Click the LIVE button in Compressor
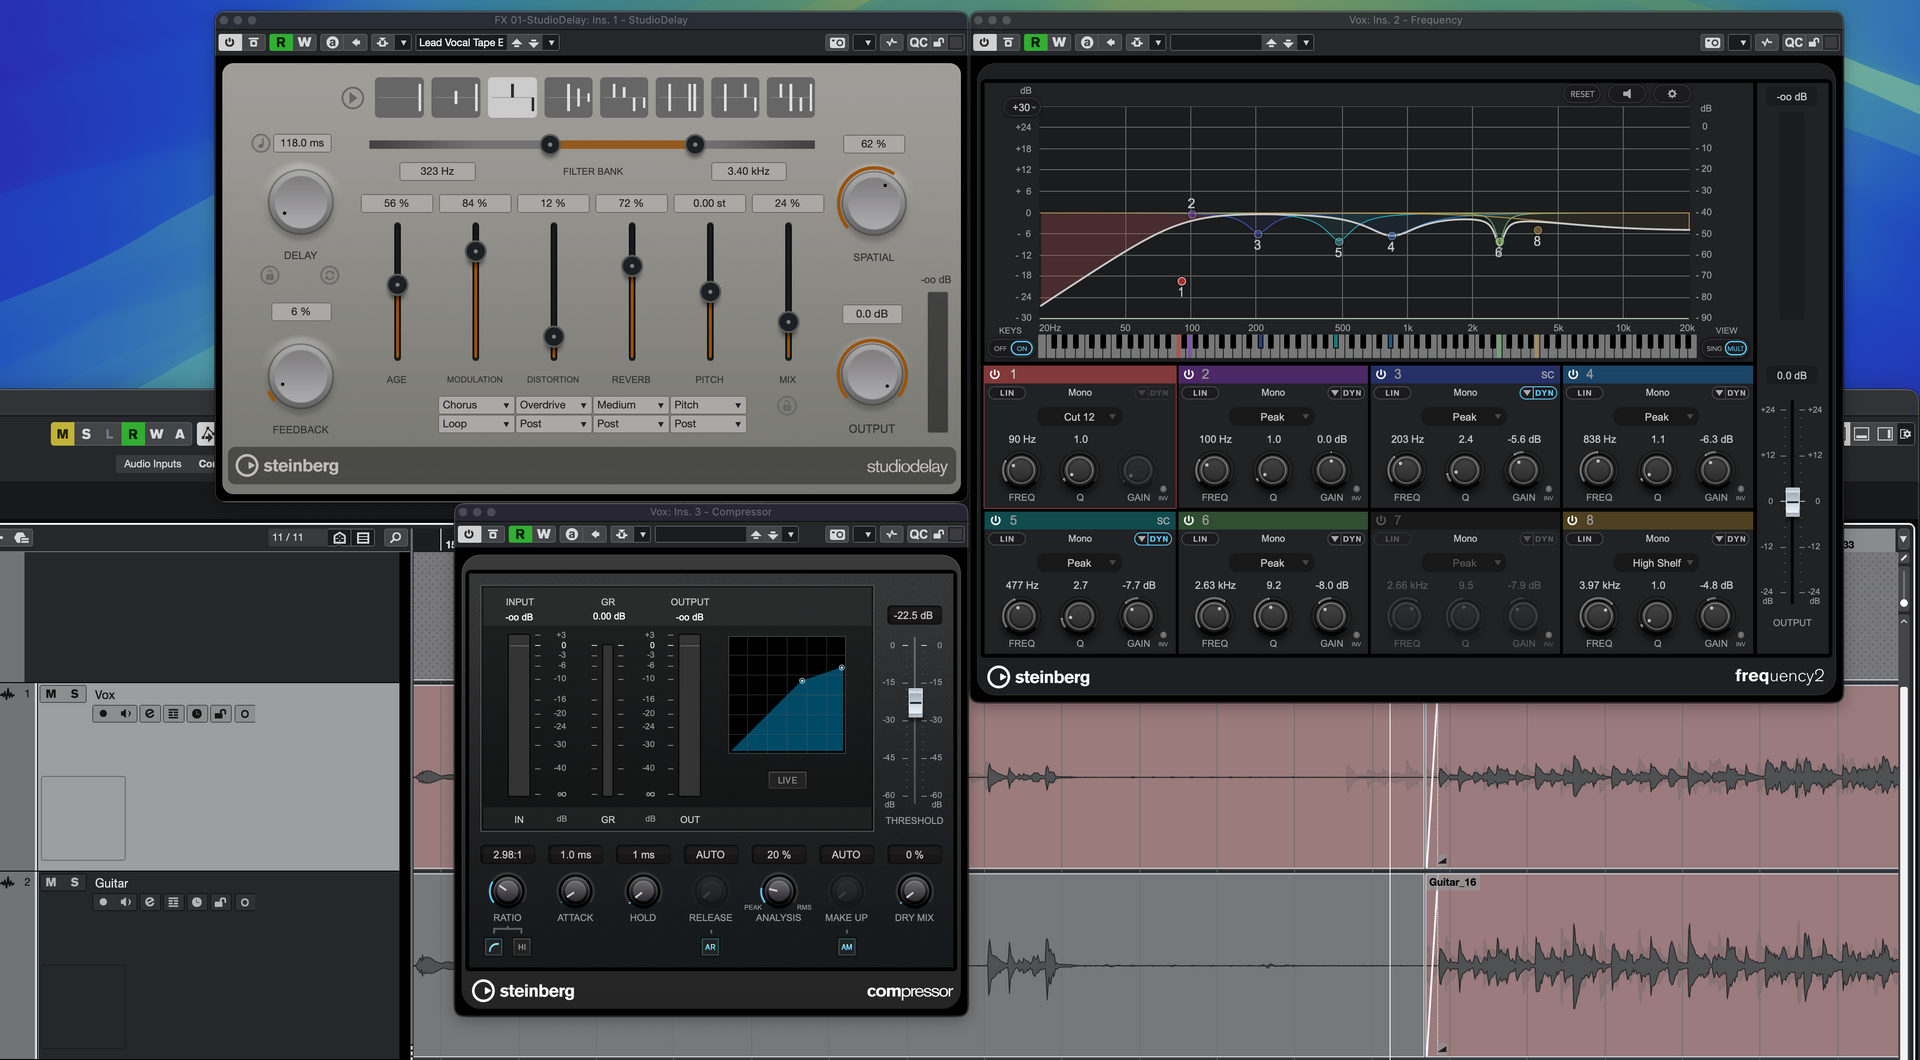The height and width of the screenshot is (1060, 1920). pos(787,780)
